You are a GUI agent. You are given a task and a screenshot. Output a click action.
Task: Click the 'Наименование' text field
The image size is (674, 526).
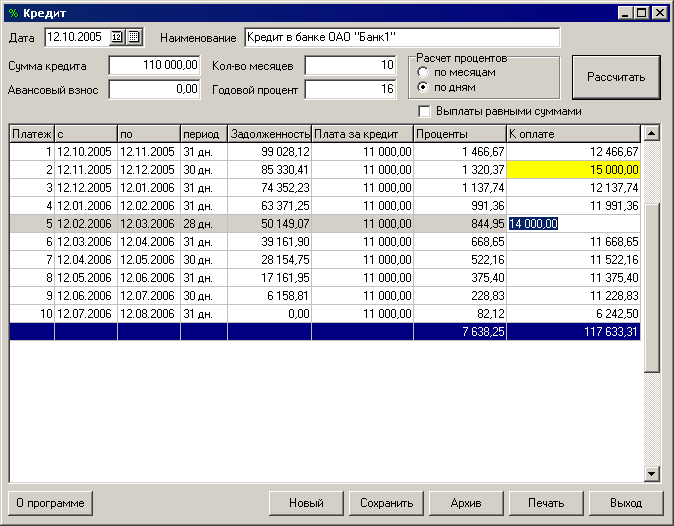click(402, 38)
